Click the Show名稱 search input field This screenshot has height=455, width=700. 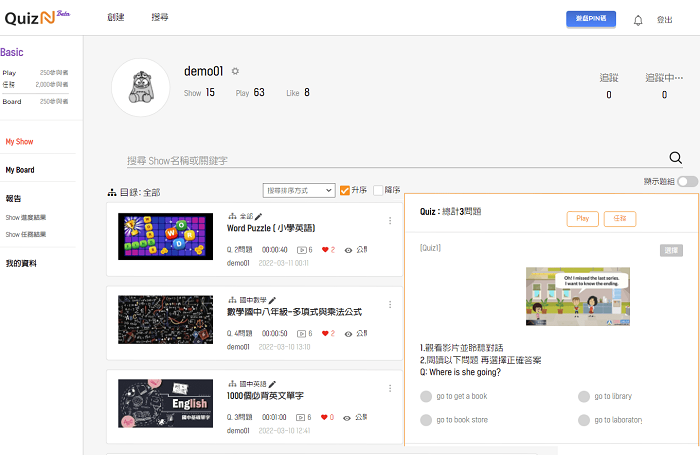coord(390,160)
